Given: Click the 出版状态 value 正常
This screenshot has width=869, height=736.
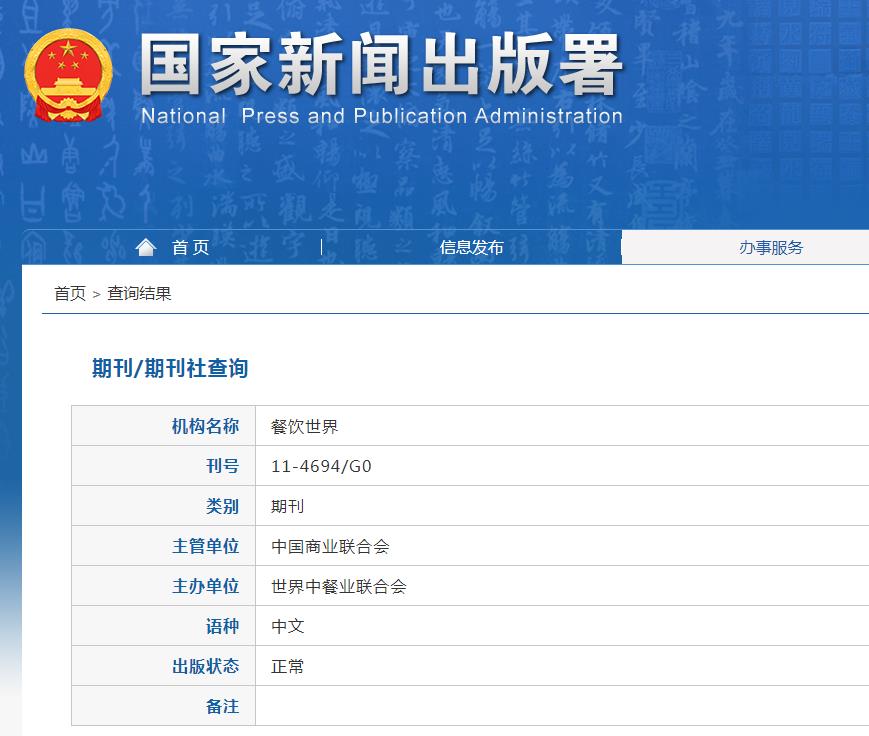Looking at the screenshot, I should [288, 667].
